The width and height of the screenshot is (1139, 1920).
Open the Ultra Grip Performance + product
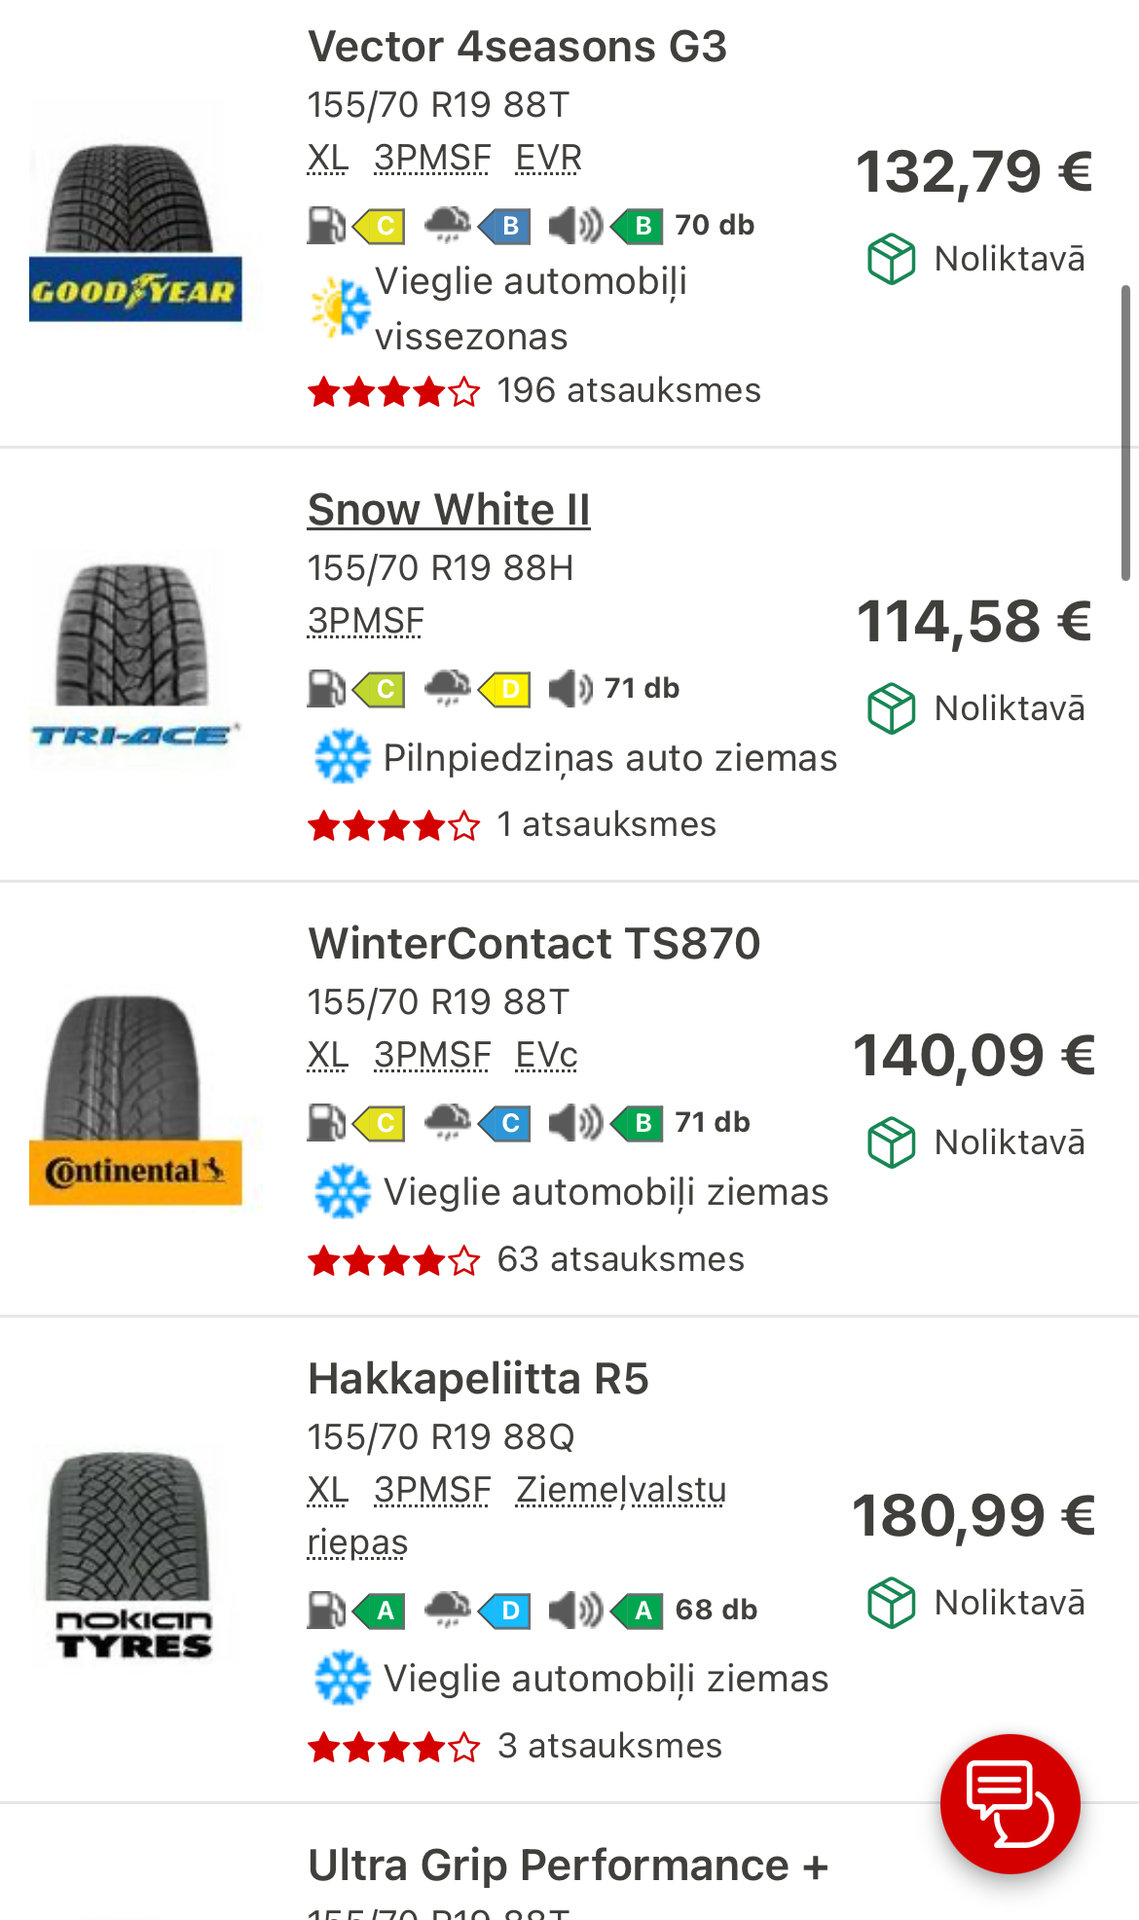pos(568,1866)
